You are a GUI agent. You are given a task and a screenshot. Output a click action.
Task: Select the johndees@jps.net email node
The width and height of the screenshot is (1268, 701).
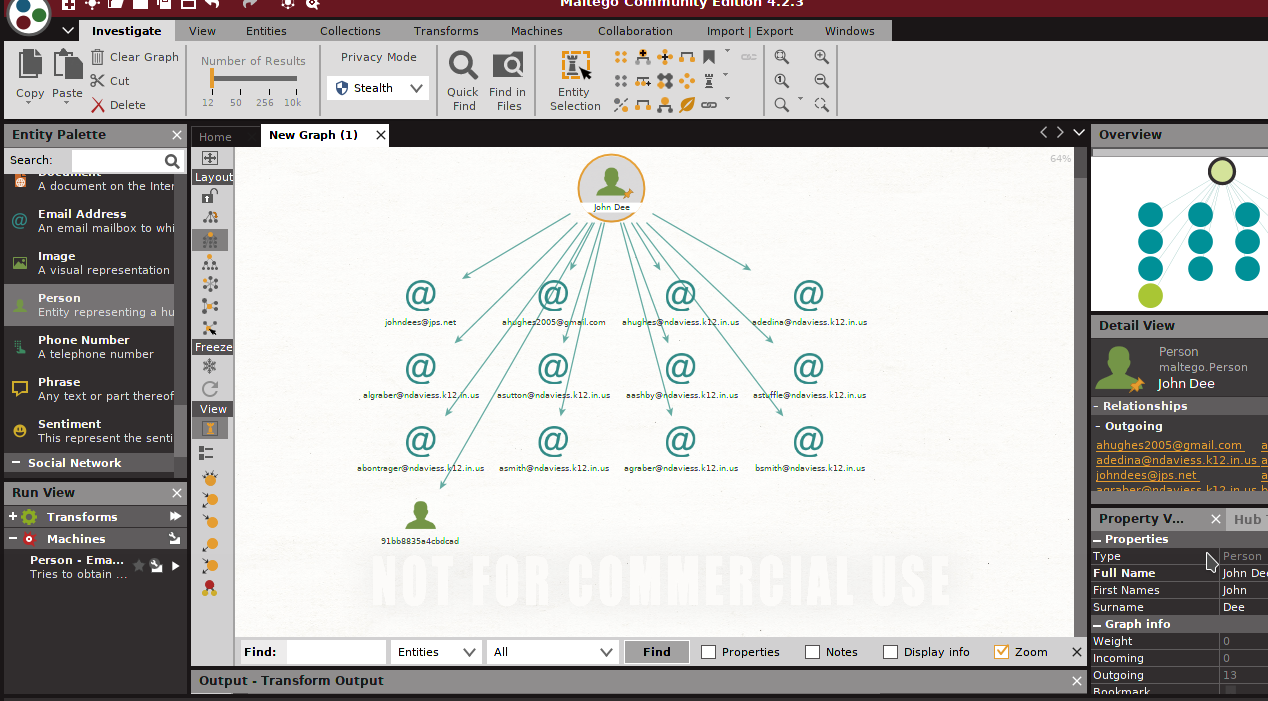[421, 303]
